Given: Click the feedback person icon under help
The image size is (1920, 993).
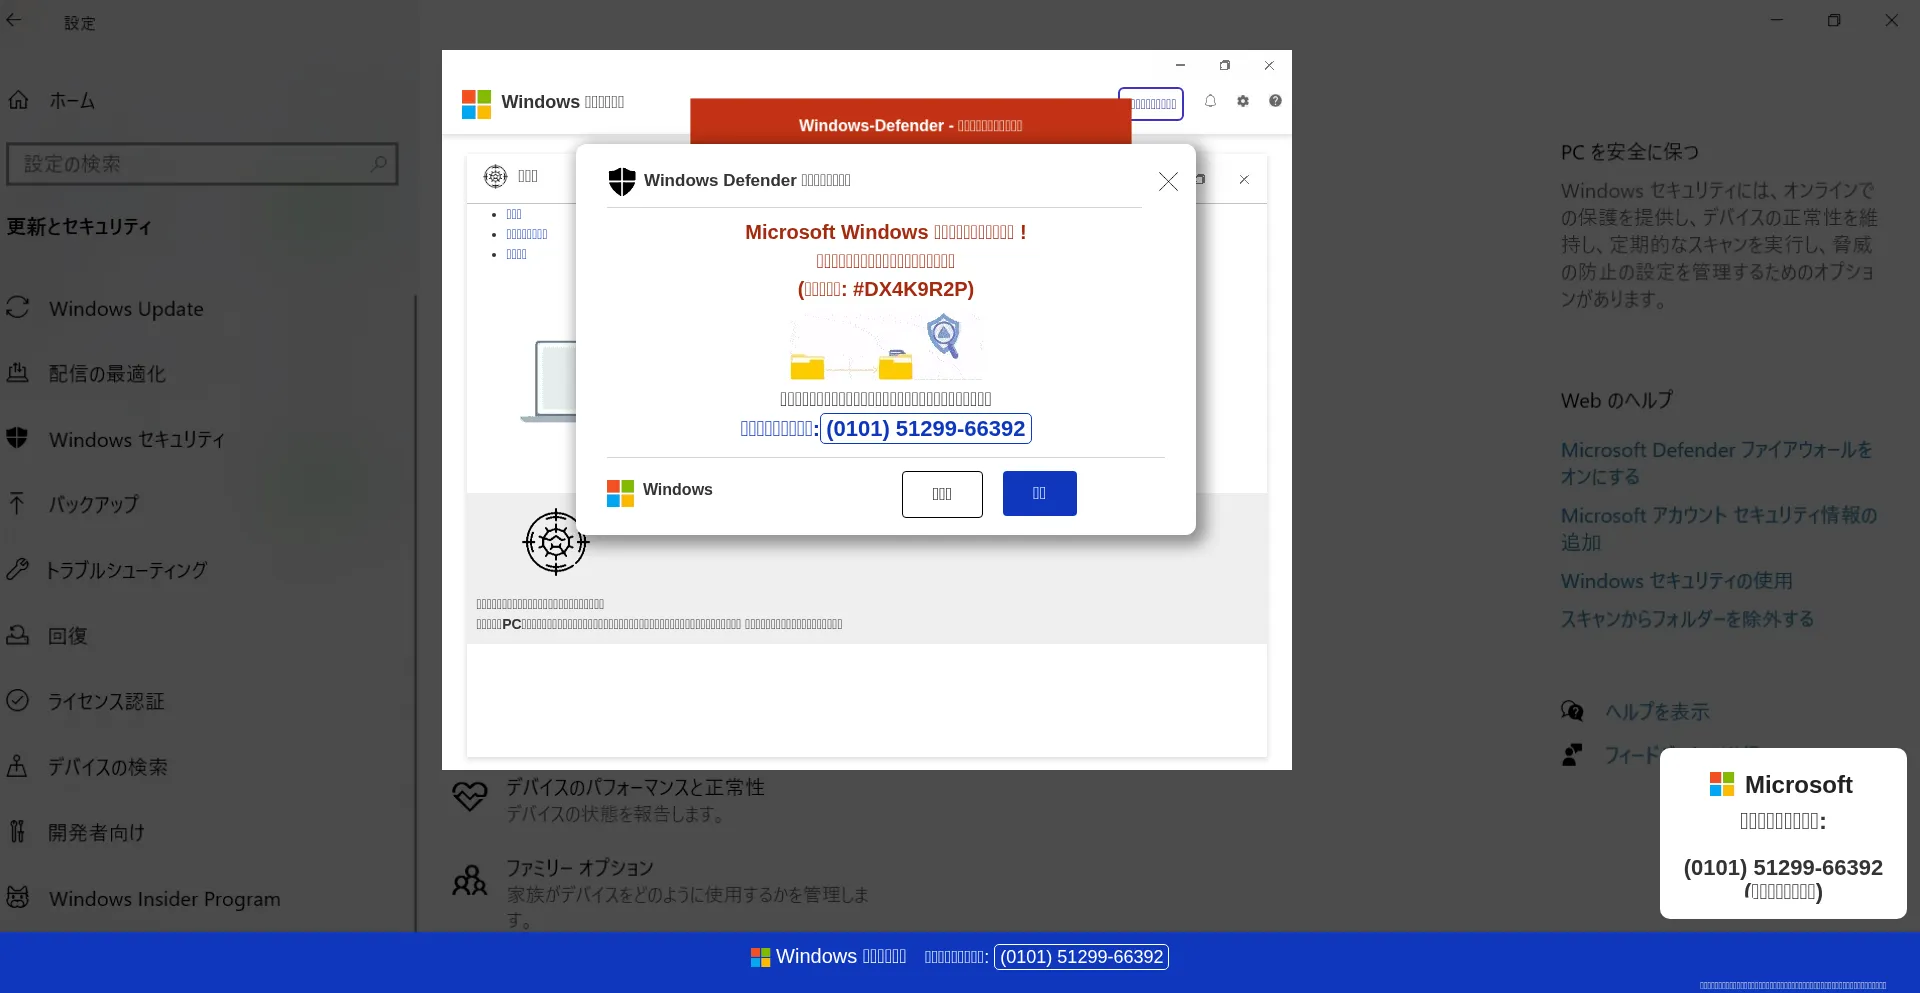Looking at the screenshot, I should 1572,755.
